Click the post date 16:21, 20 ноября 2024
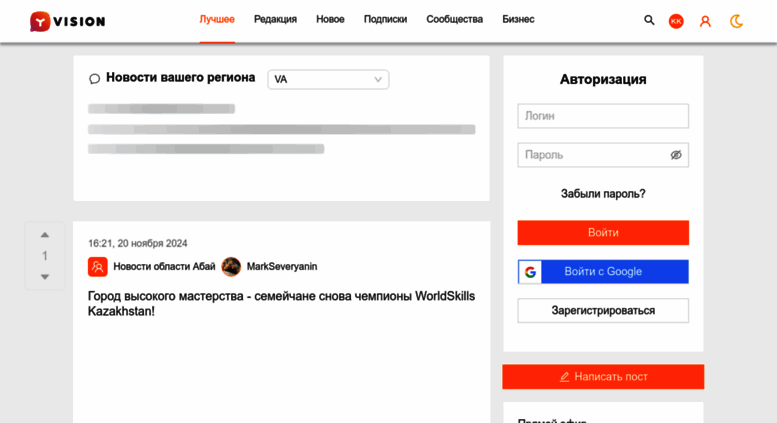This screenshot has width=777, height=423. pos(138,243)
